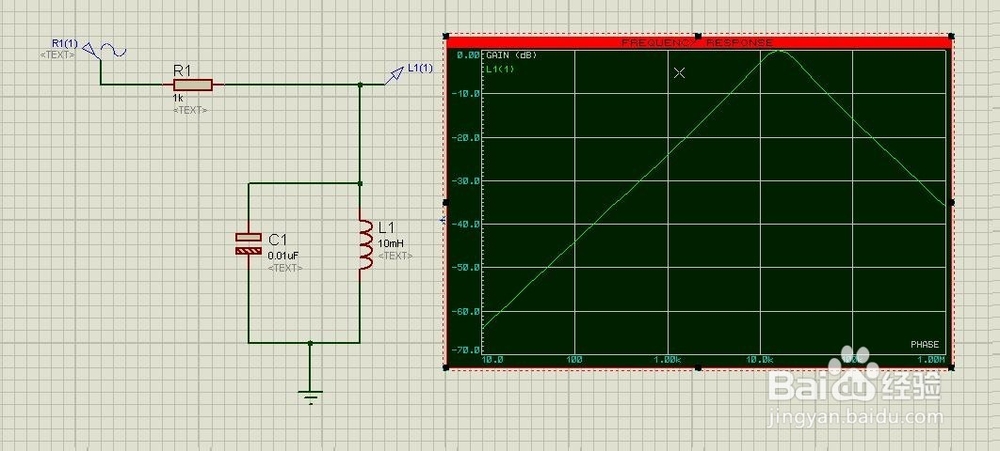Screen dimensions: 1000x451
Task: Click the 10mH inductance value
Action: [391, 243]
